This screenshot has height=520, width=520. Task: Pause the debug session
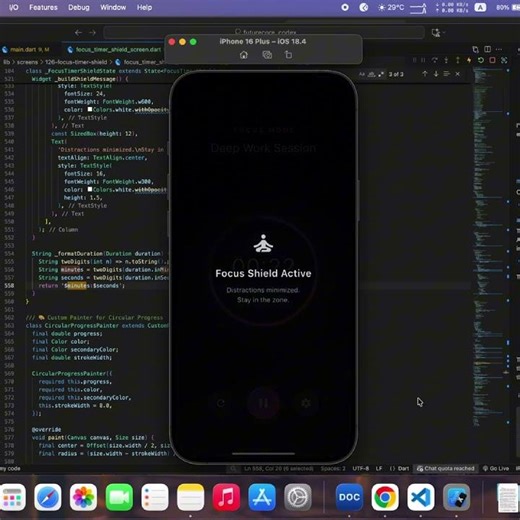[x=423, y=60]
